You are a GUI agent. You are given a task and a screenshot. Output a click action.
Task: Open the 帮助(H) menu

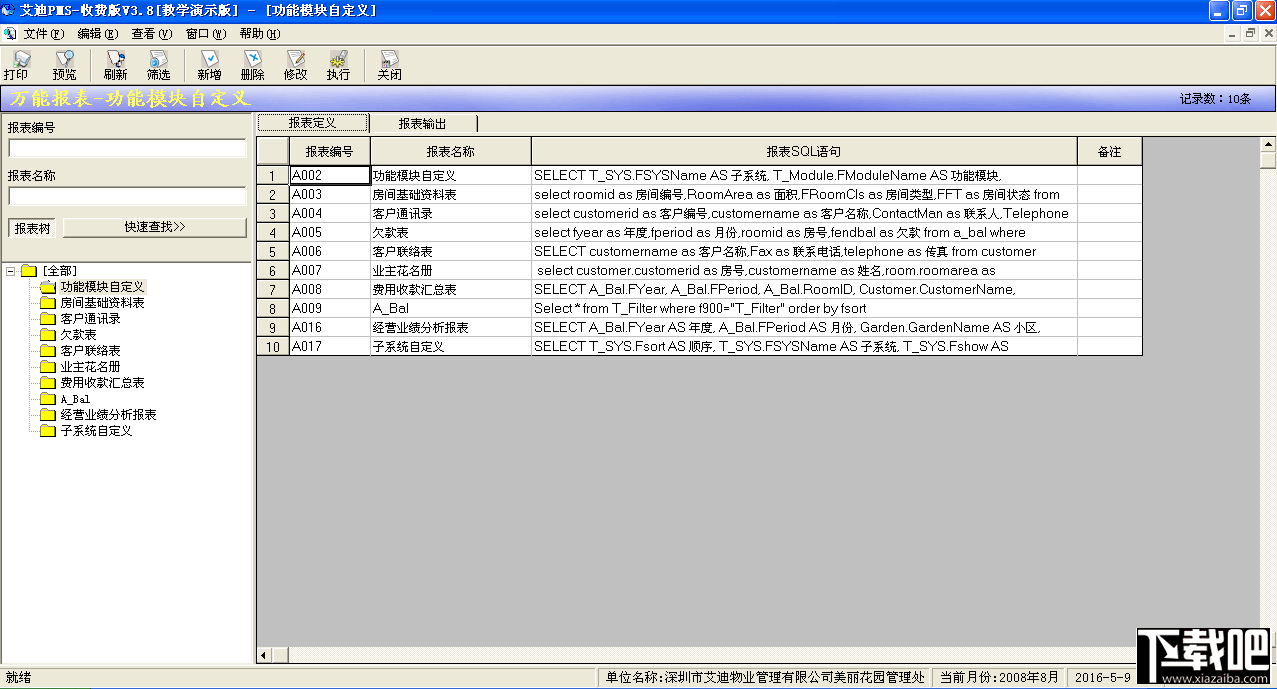[x=260, y=33]
